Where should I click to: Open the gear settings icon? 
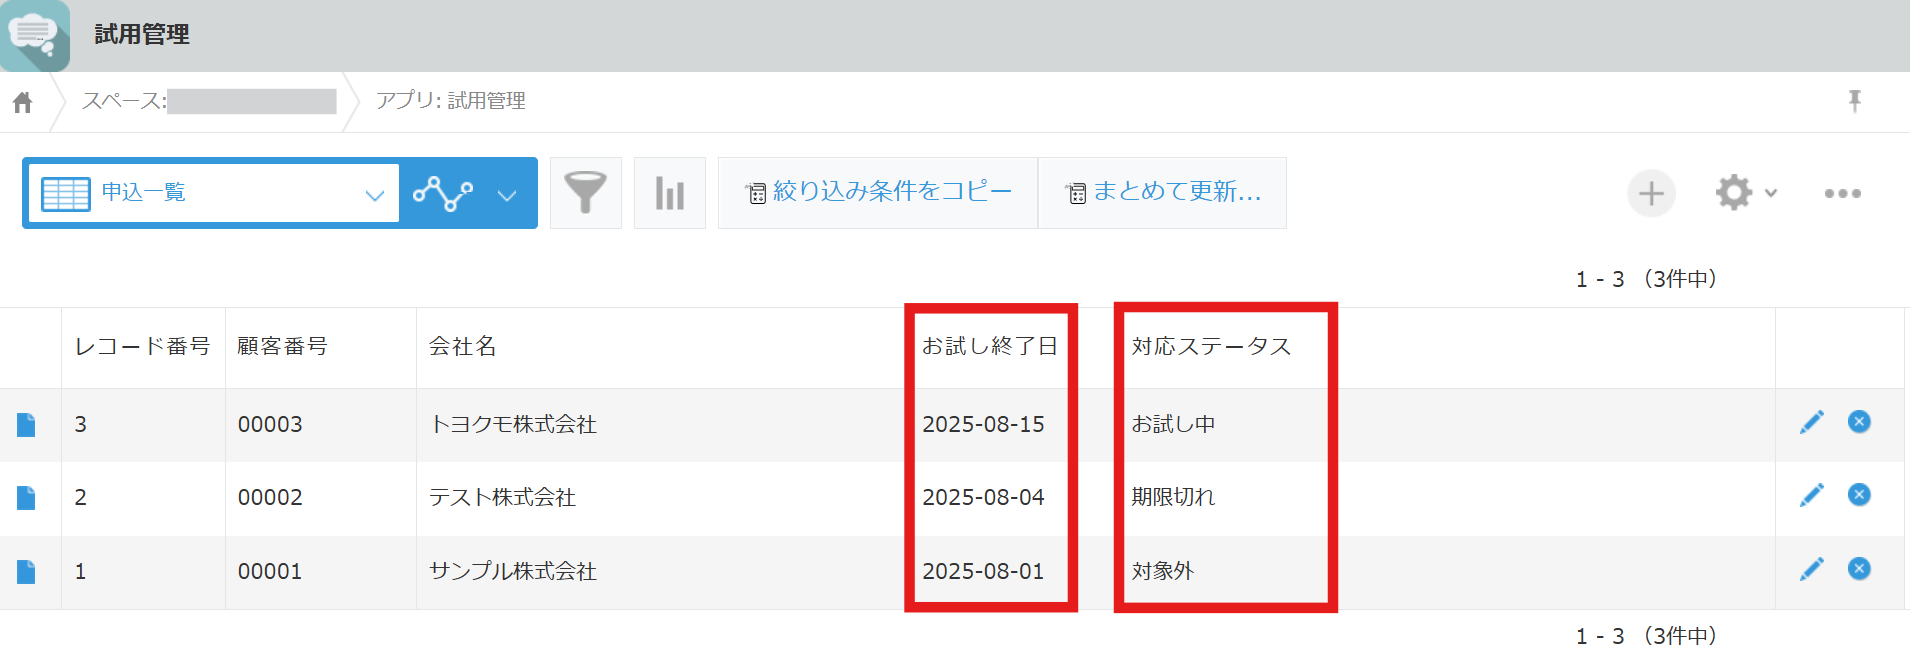[x=1733, y=193]
